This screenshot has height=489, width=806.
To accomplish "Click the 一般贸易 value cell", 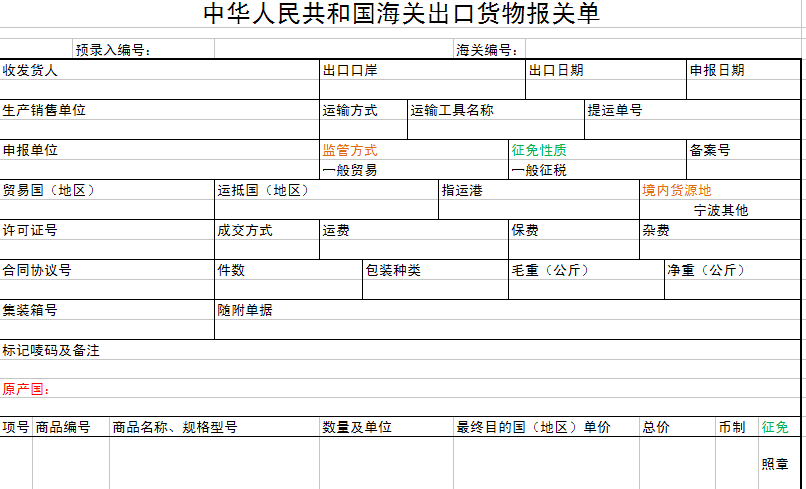I will click(414, 170).
